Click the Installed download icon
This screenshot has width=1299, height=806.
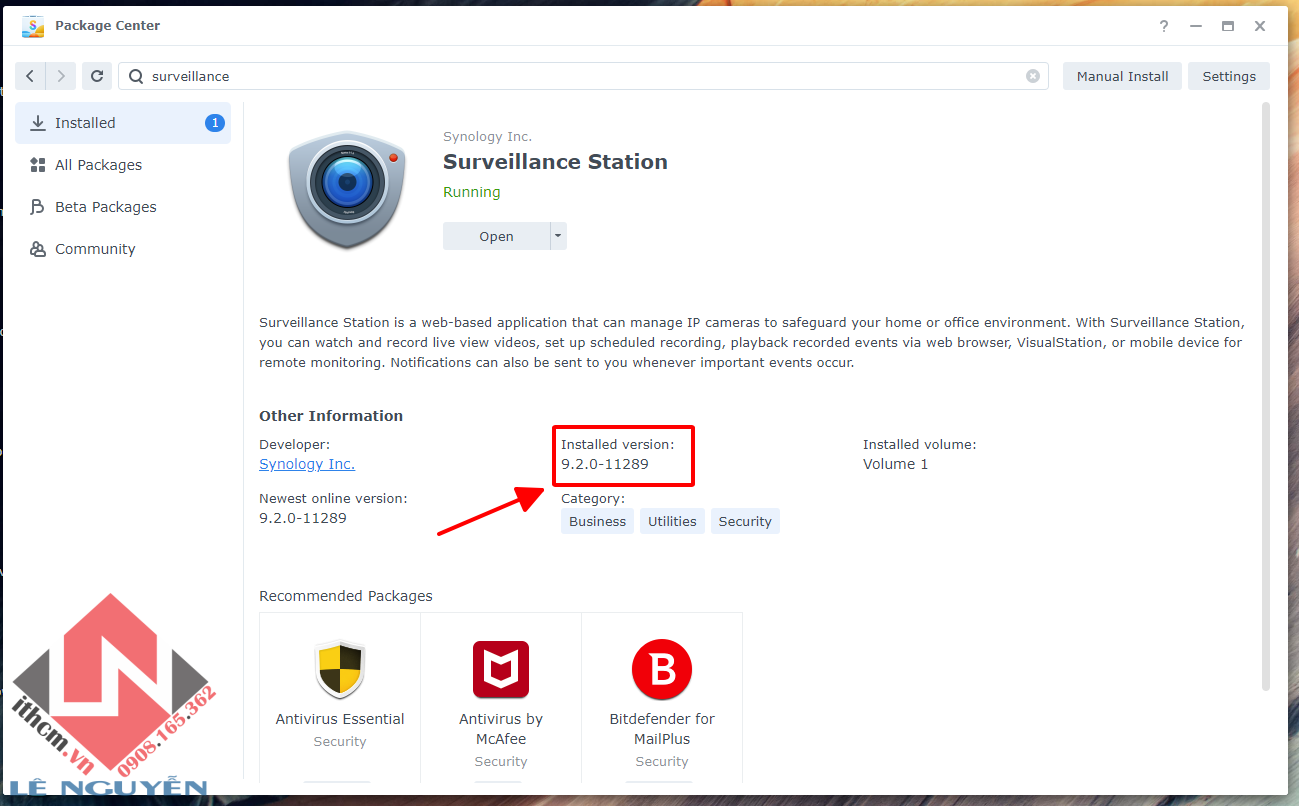38,123
